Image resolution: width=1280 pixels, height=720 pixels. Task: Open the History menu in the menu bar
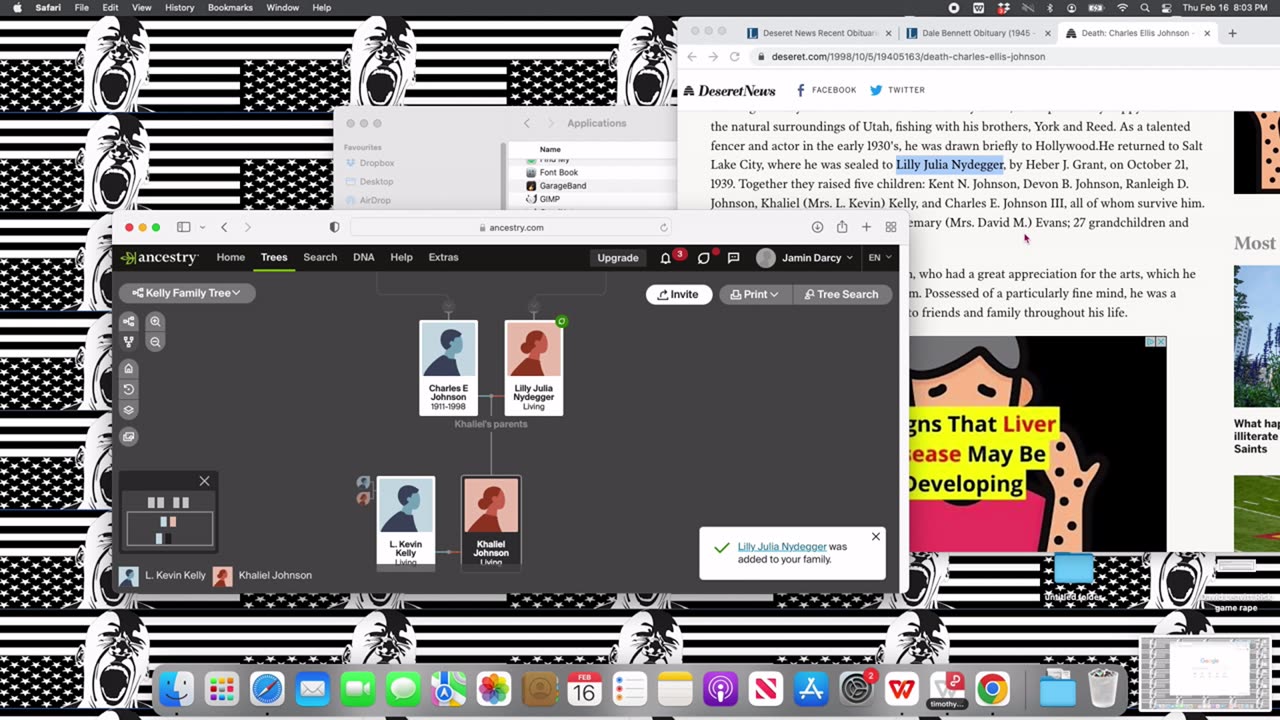179,7
